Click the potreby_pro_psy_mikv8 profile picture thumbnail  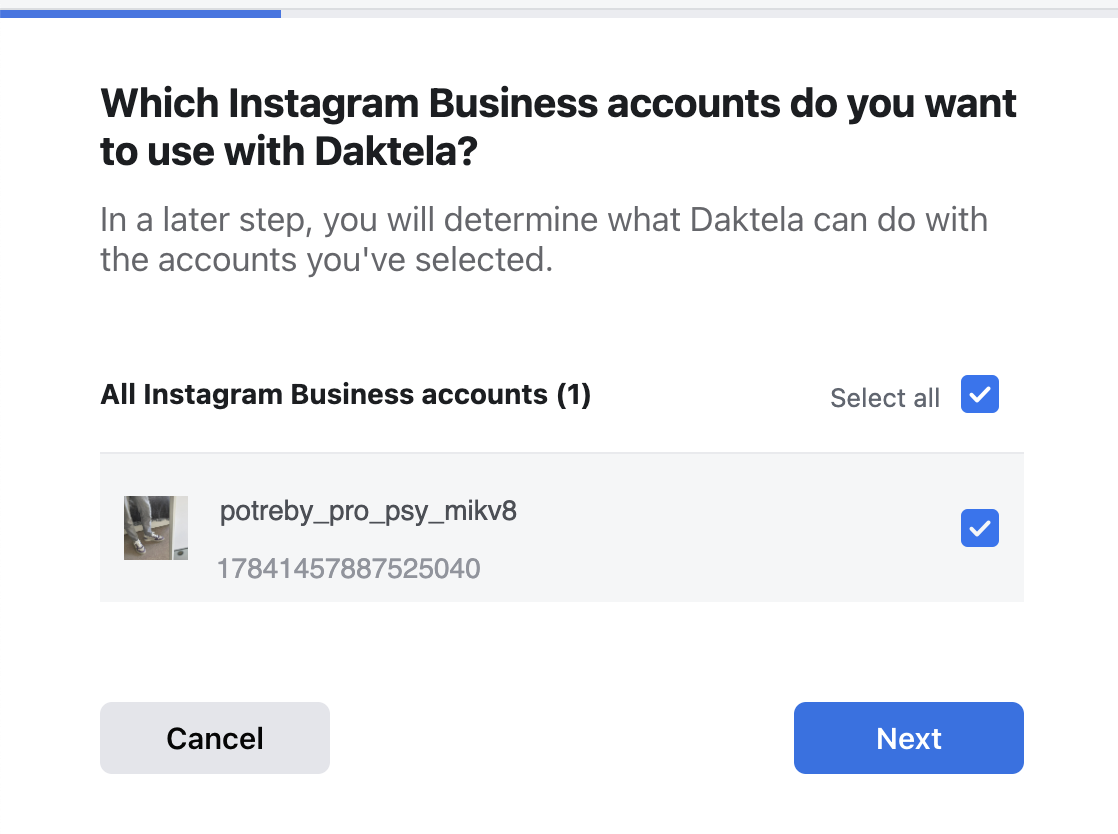point(155,527)
